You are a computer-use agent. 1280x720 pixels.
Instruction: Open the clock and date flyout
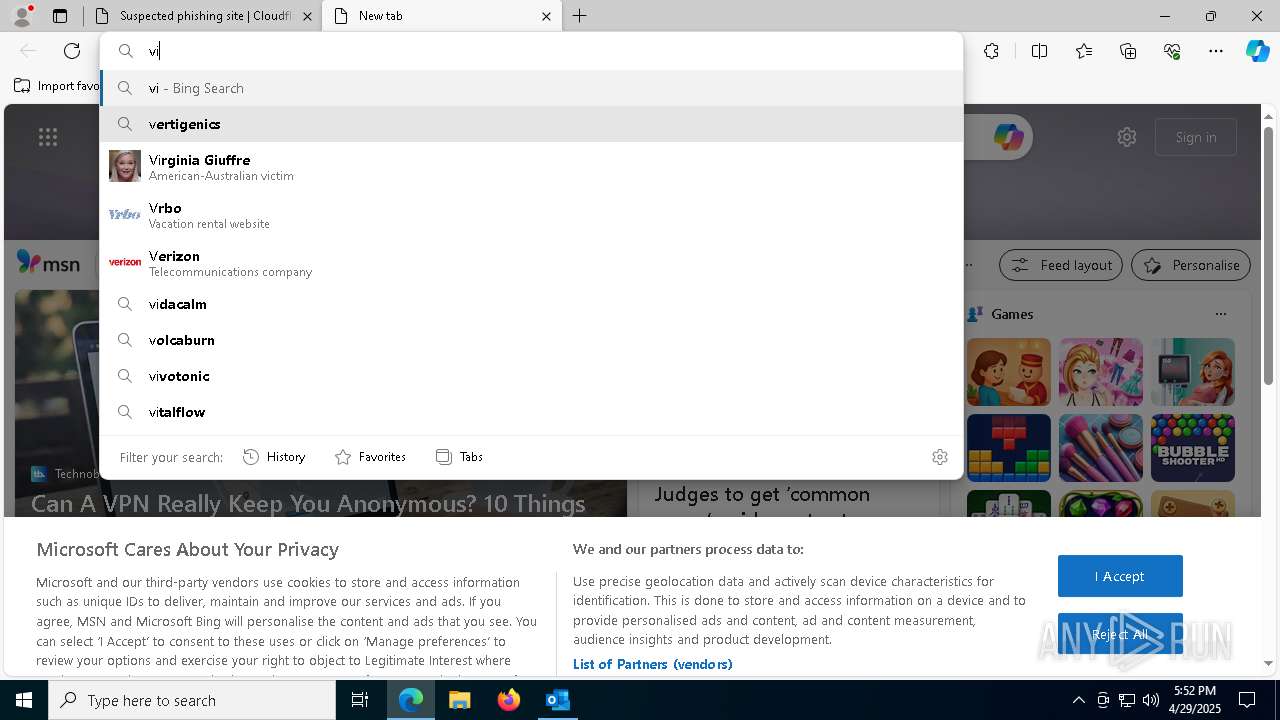coord(1195,700)
